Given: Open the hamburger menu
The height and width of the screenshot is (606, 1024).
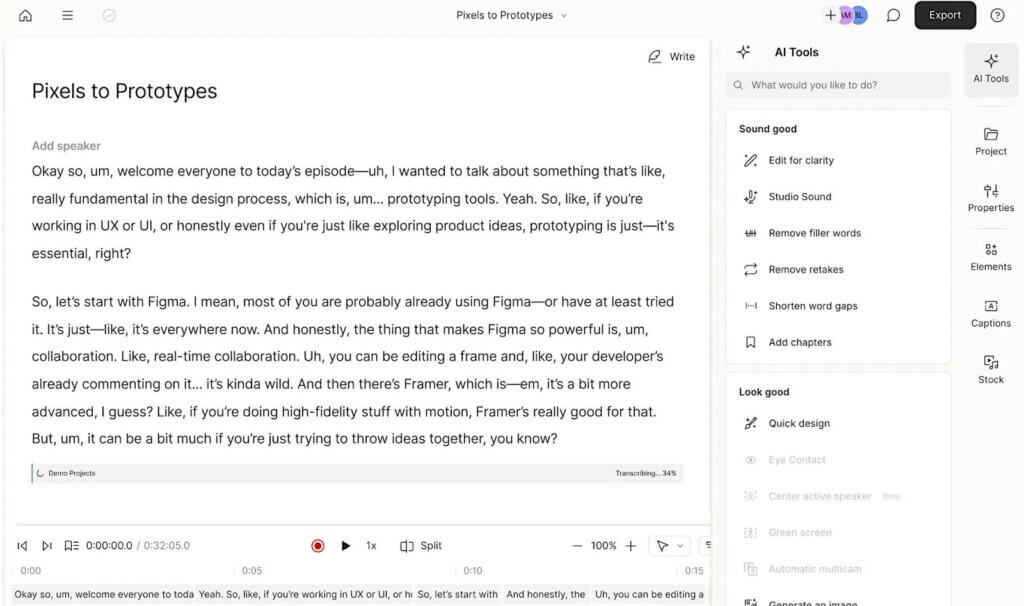Looking at the screenshot, I should pos(67,15).
